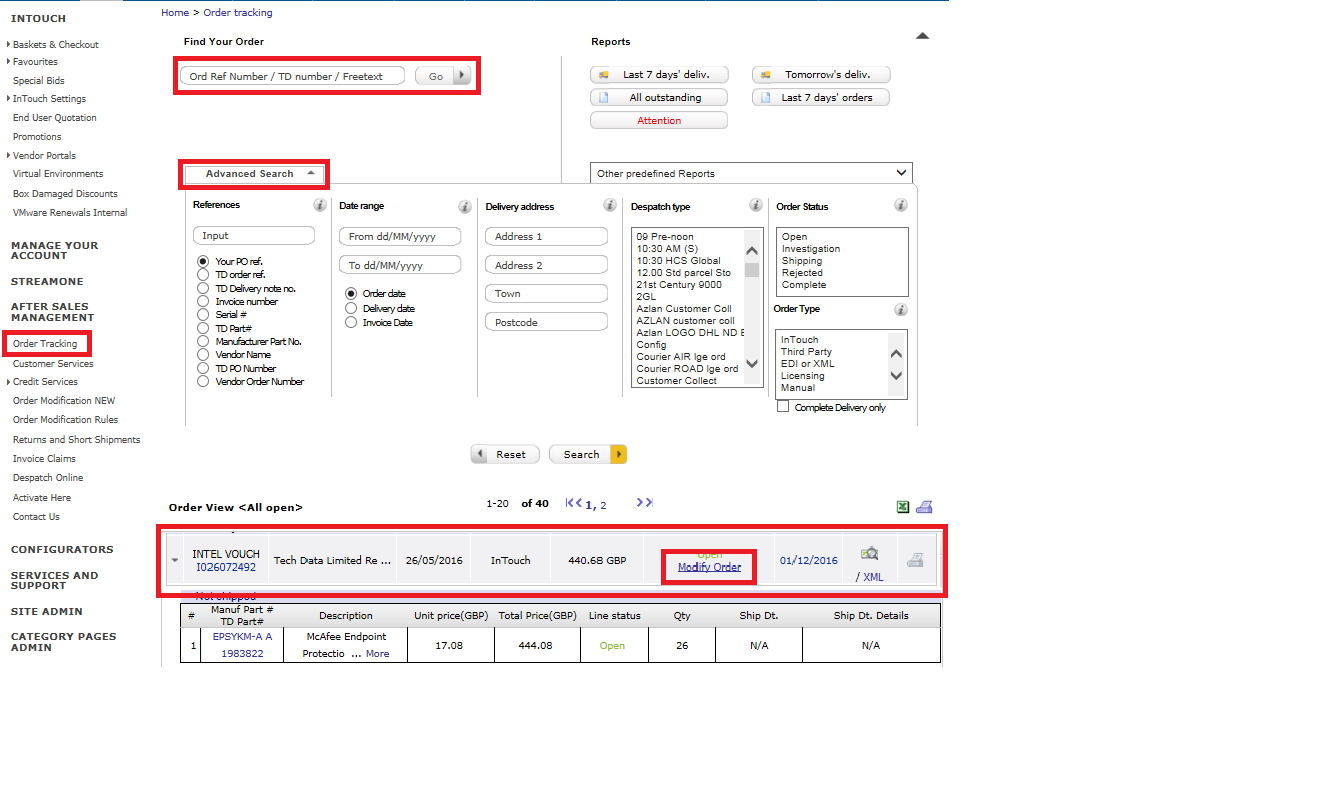Click the printer icon beside Excel export
This screenshot has height=800, width=1325.
pyautogui.click(x=925, y=507)
